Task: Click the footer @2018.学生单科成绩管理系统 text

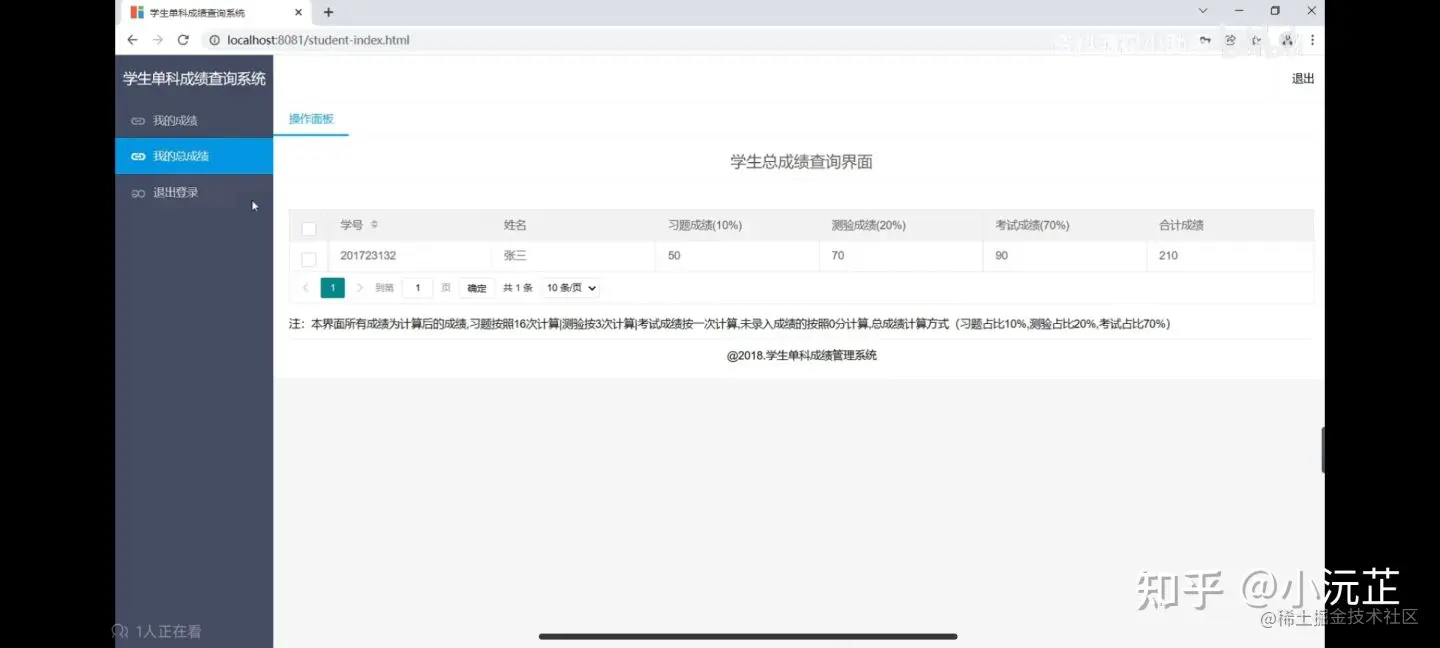Action: 802,355
